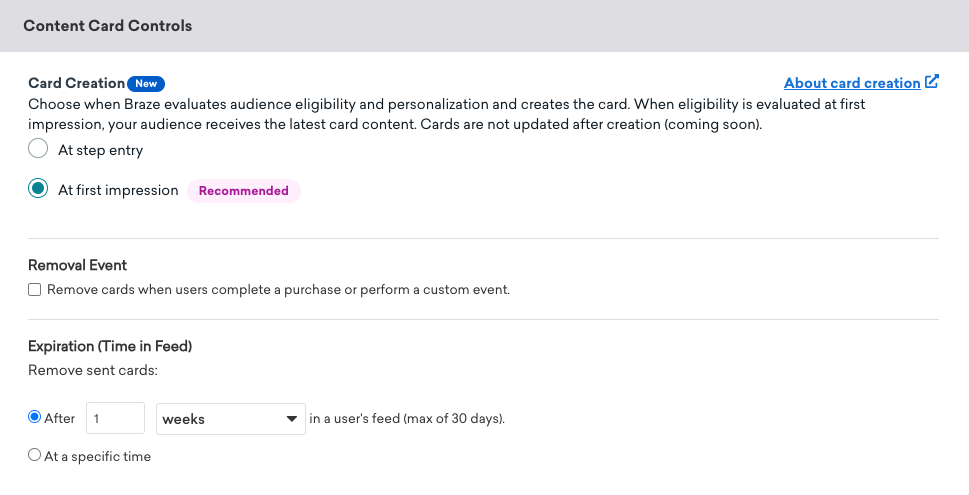The image size is (969, 495).
Task: Click the Expiration (Time in Feed) heading
Action: [110, 346]
